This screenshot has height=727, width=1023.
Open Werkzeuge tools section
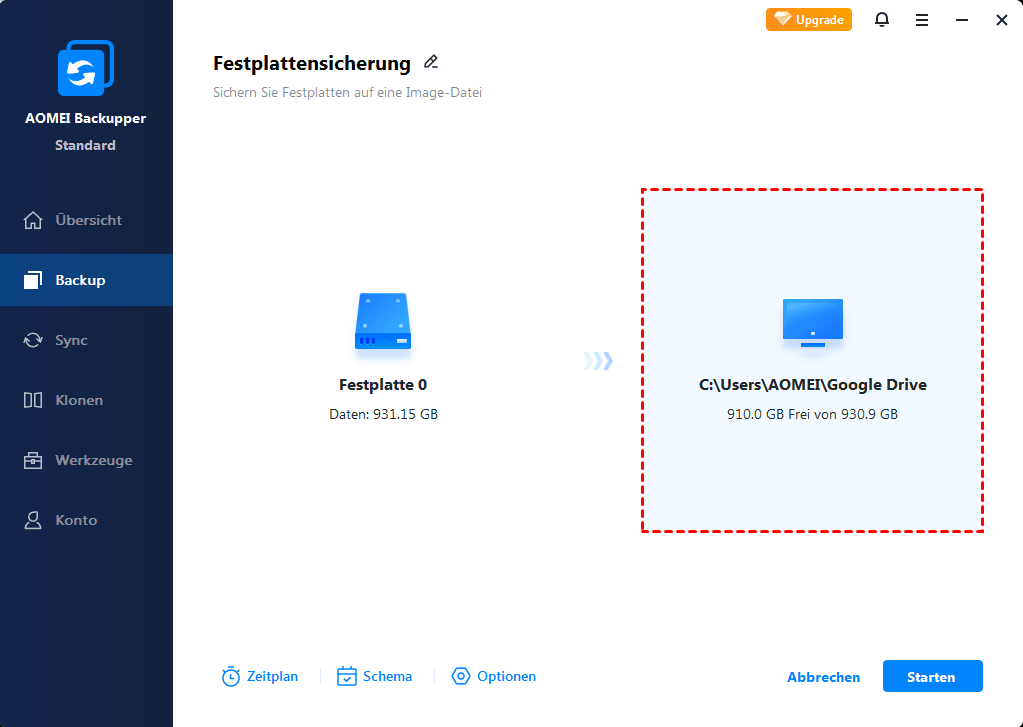[86, 460]
